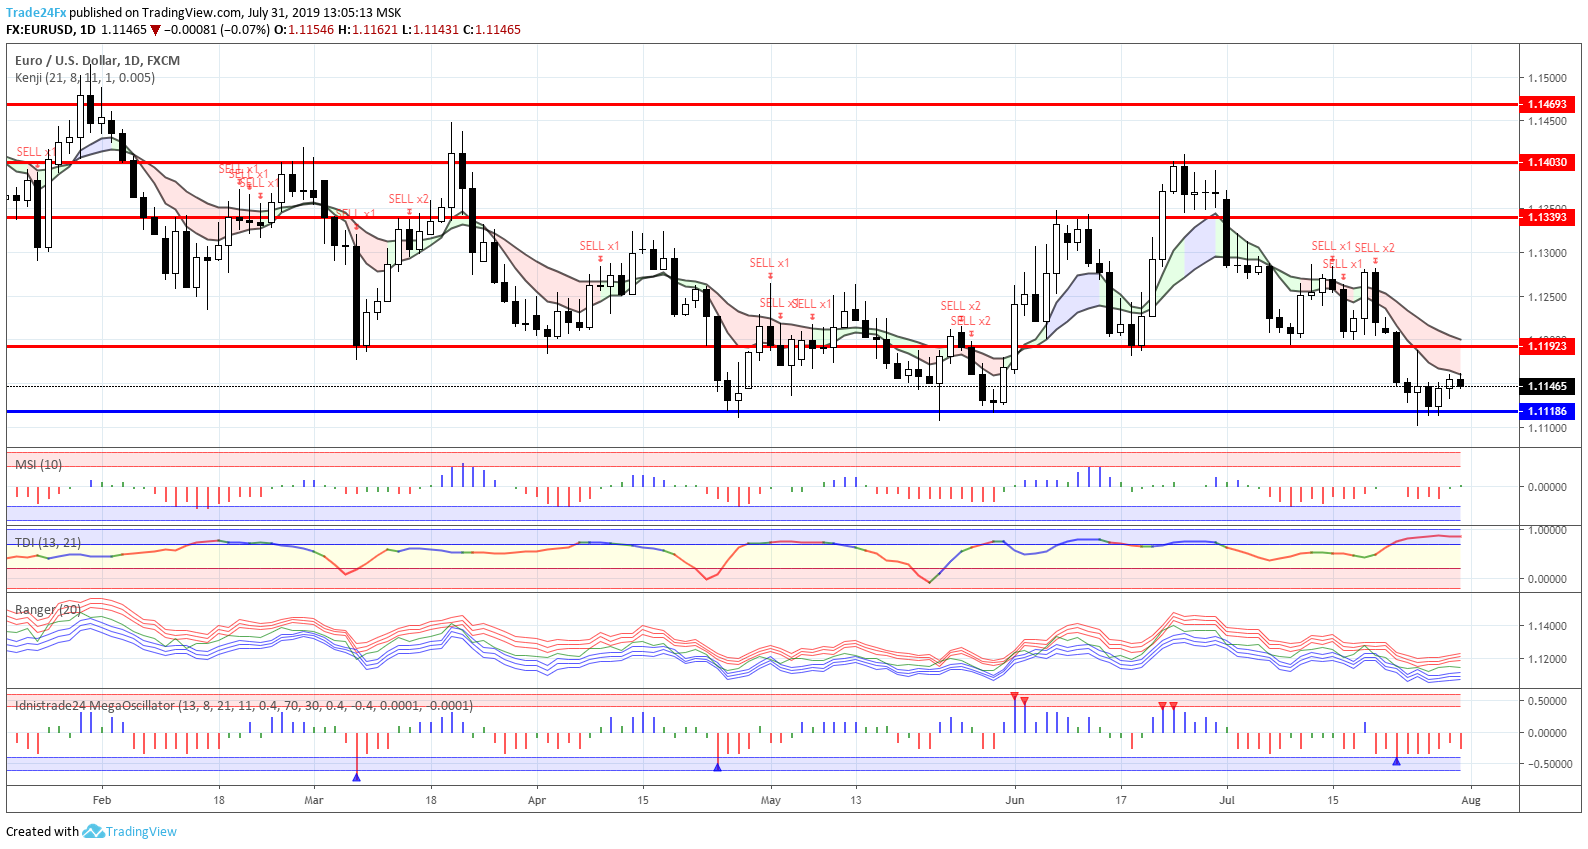The height and width of the screenshot is (849, 1588).
Task: Click the 0.50000 value on MegaOscillator axis
Action: [x=1547, y=701]
